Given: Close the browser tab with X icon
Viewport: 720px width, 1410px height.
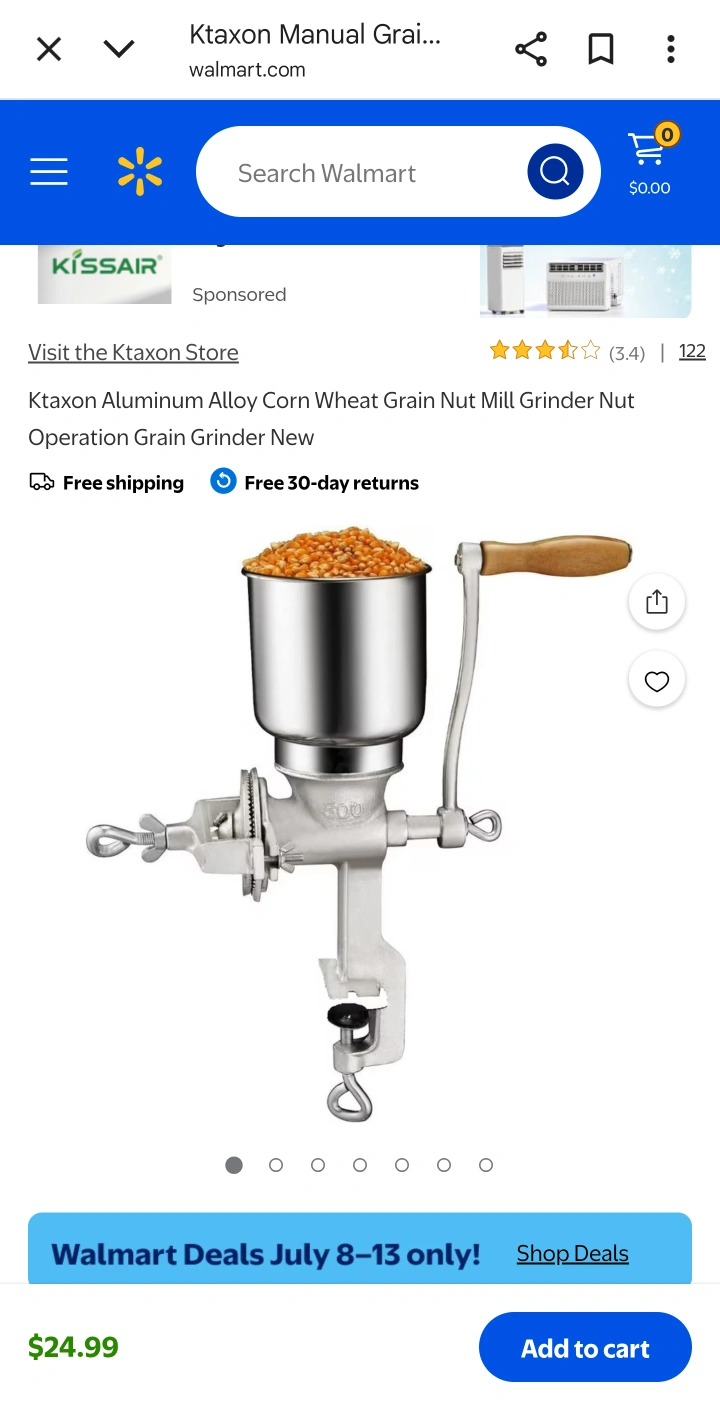Looking at the screenshot, I should click(49, 49).
